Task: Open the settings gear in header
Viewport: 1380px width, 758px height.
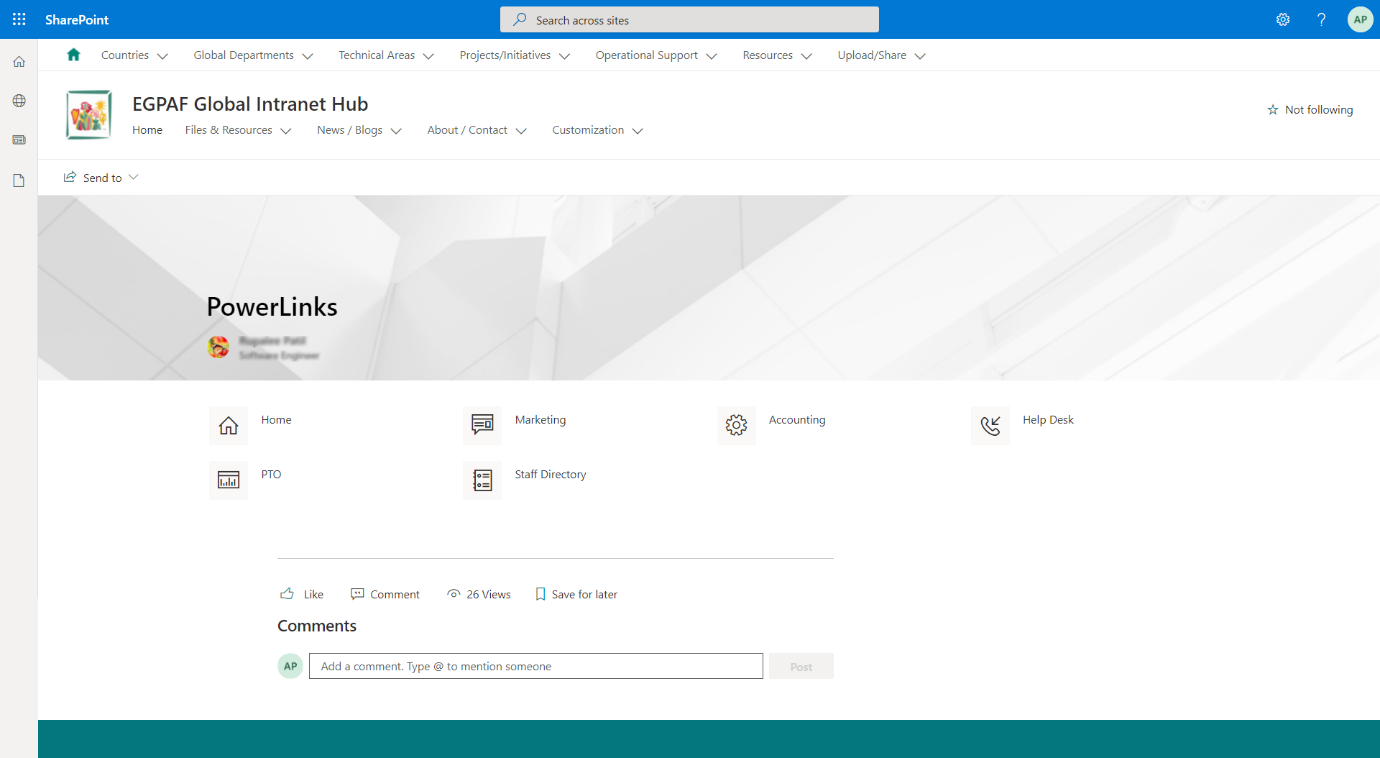Action: (1283, 19)
